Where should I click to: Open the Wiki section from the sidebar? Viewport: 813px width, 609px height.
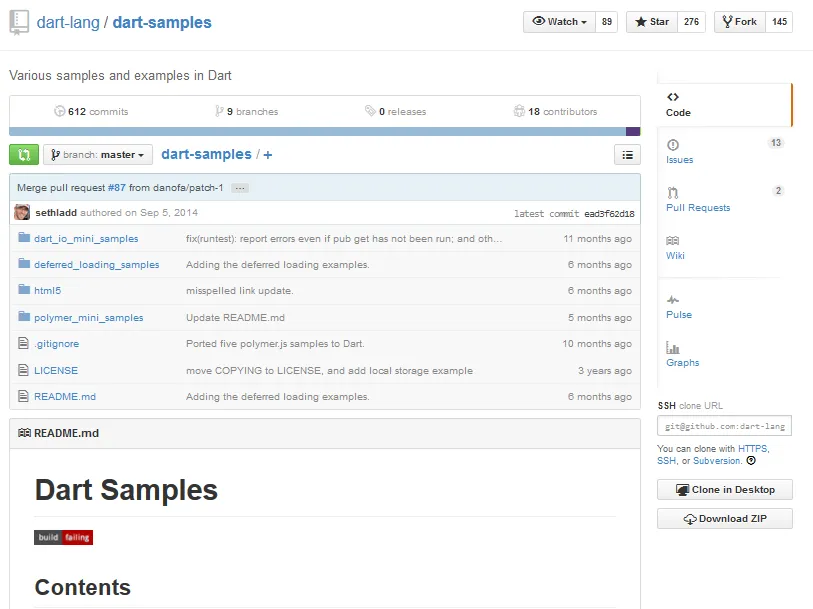(x=675, y=255)
